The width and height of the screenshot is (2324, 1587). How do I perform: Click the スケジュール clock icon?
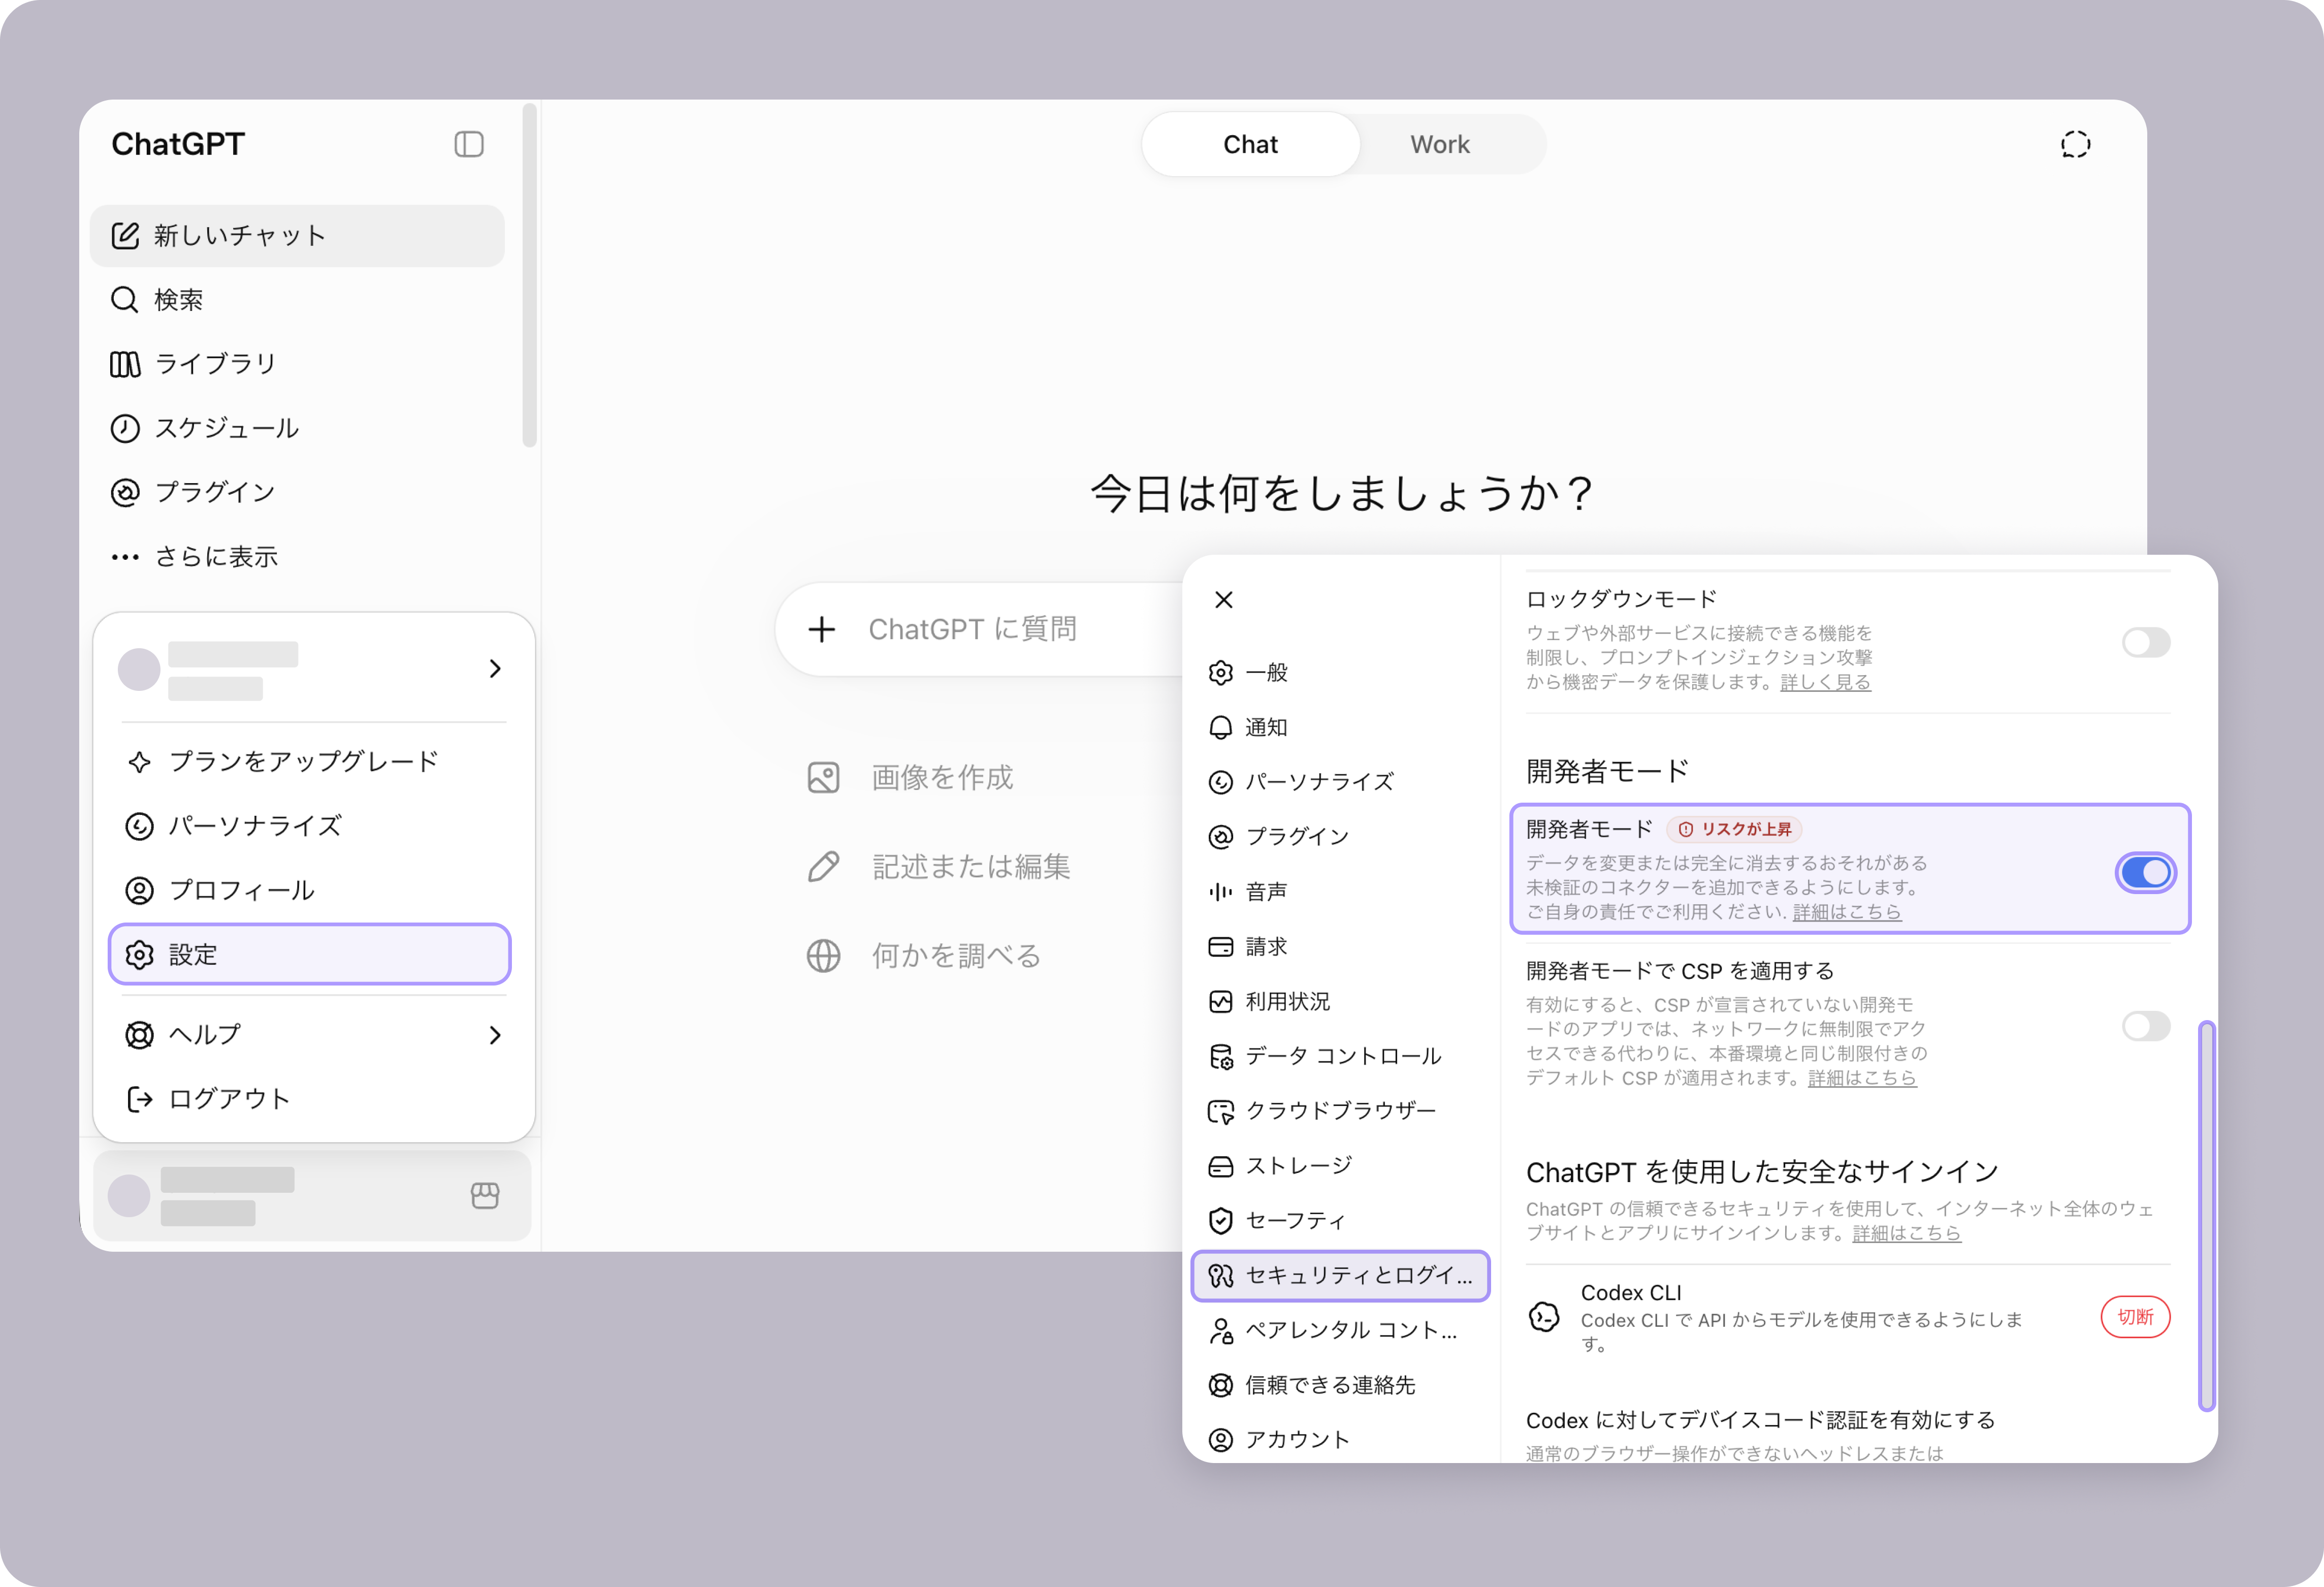click(x=125, y=428)
